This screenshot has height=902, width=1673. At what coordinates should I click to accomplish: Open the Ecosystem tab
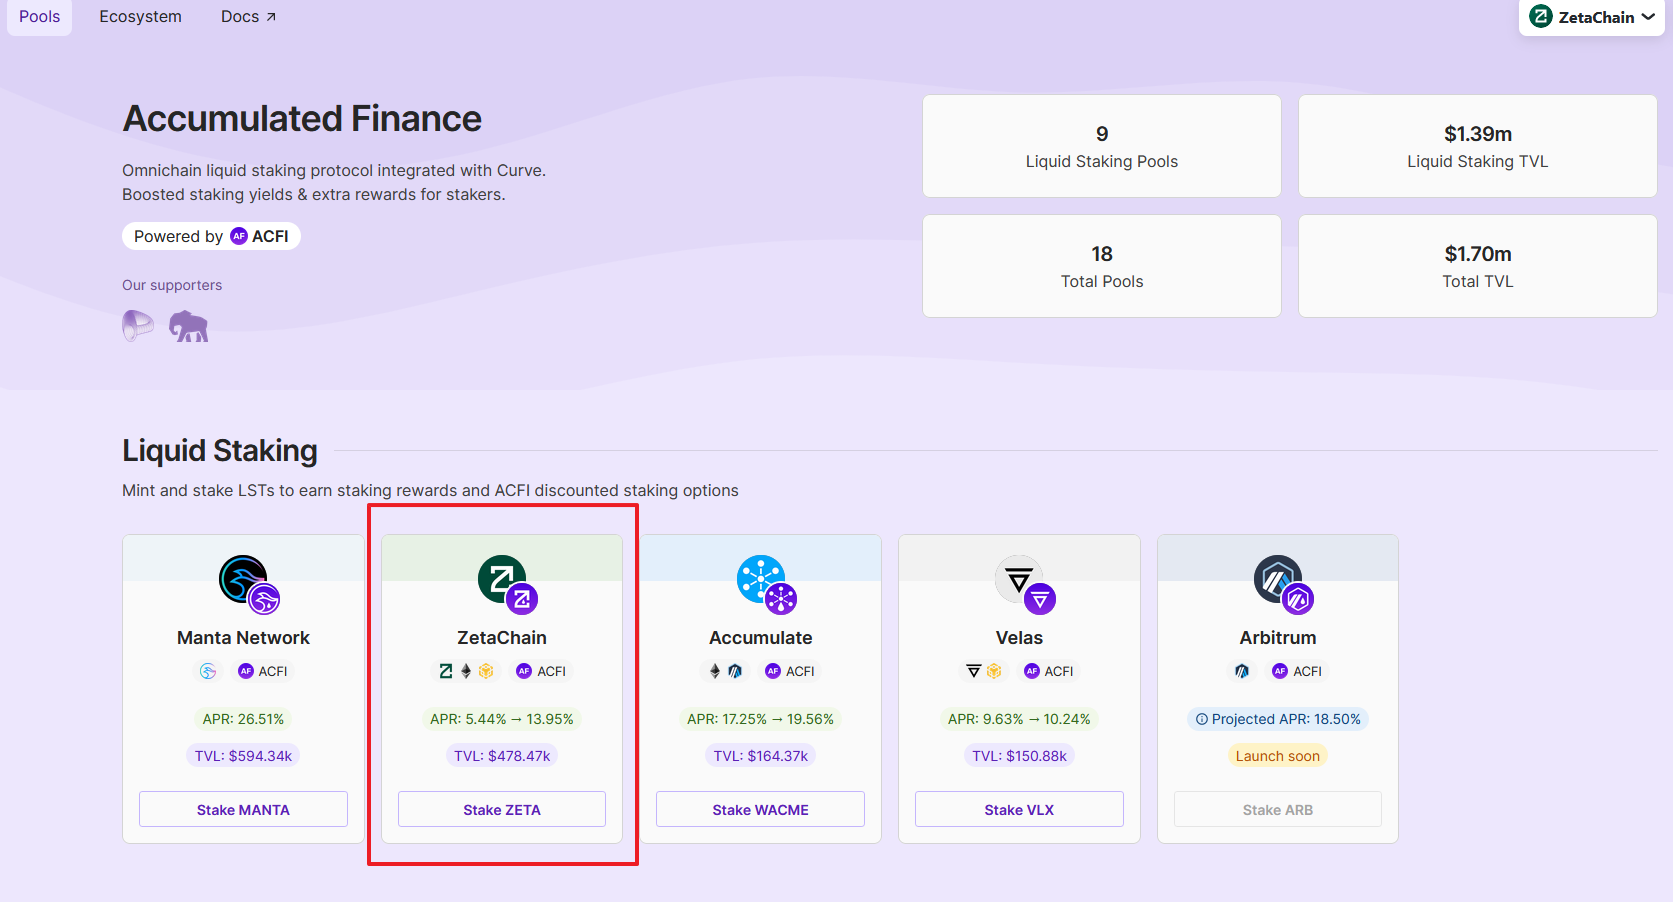tap(140, 16)
